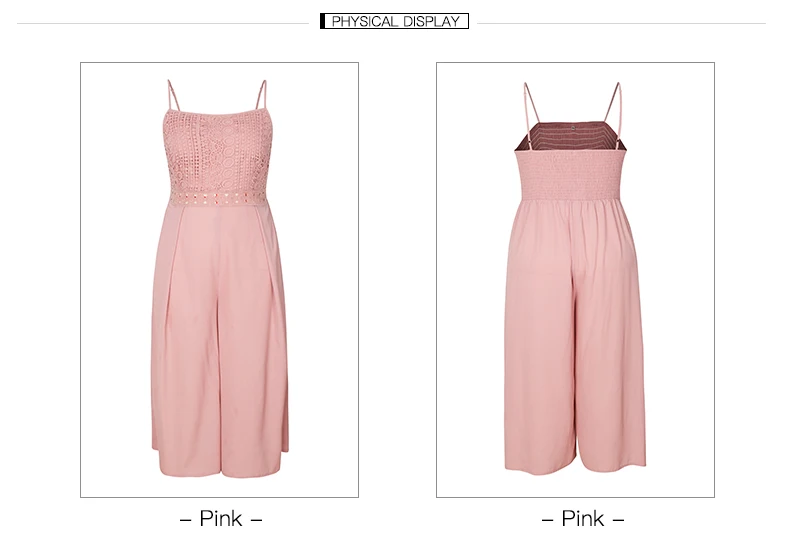
Task: Select the Pink caption under front view
Action: [221, 519]
